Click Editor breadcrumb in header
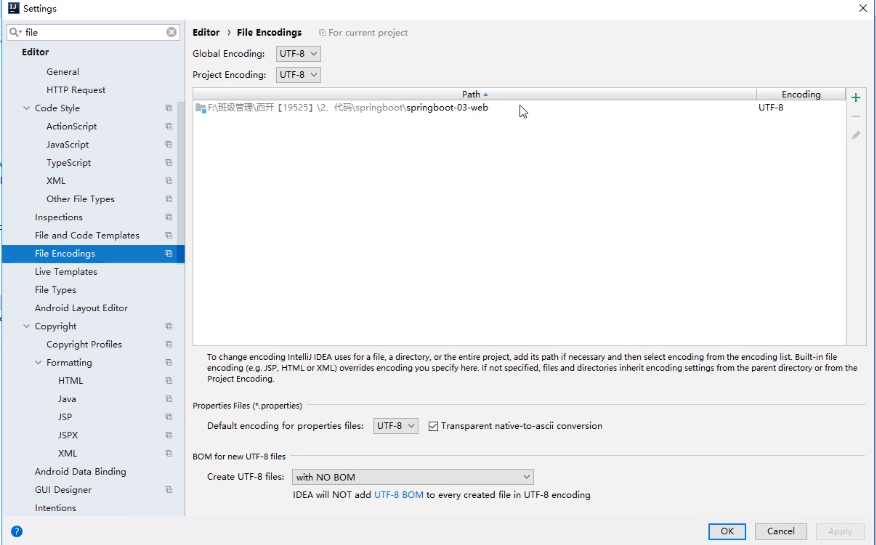The image size is (876, 545). coord(206,32)
